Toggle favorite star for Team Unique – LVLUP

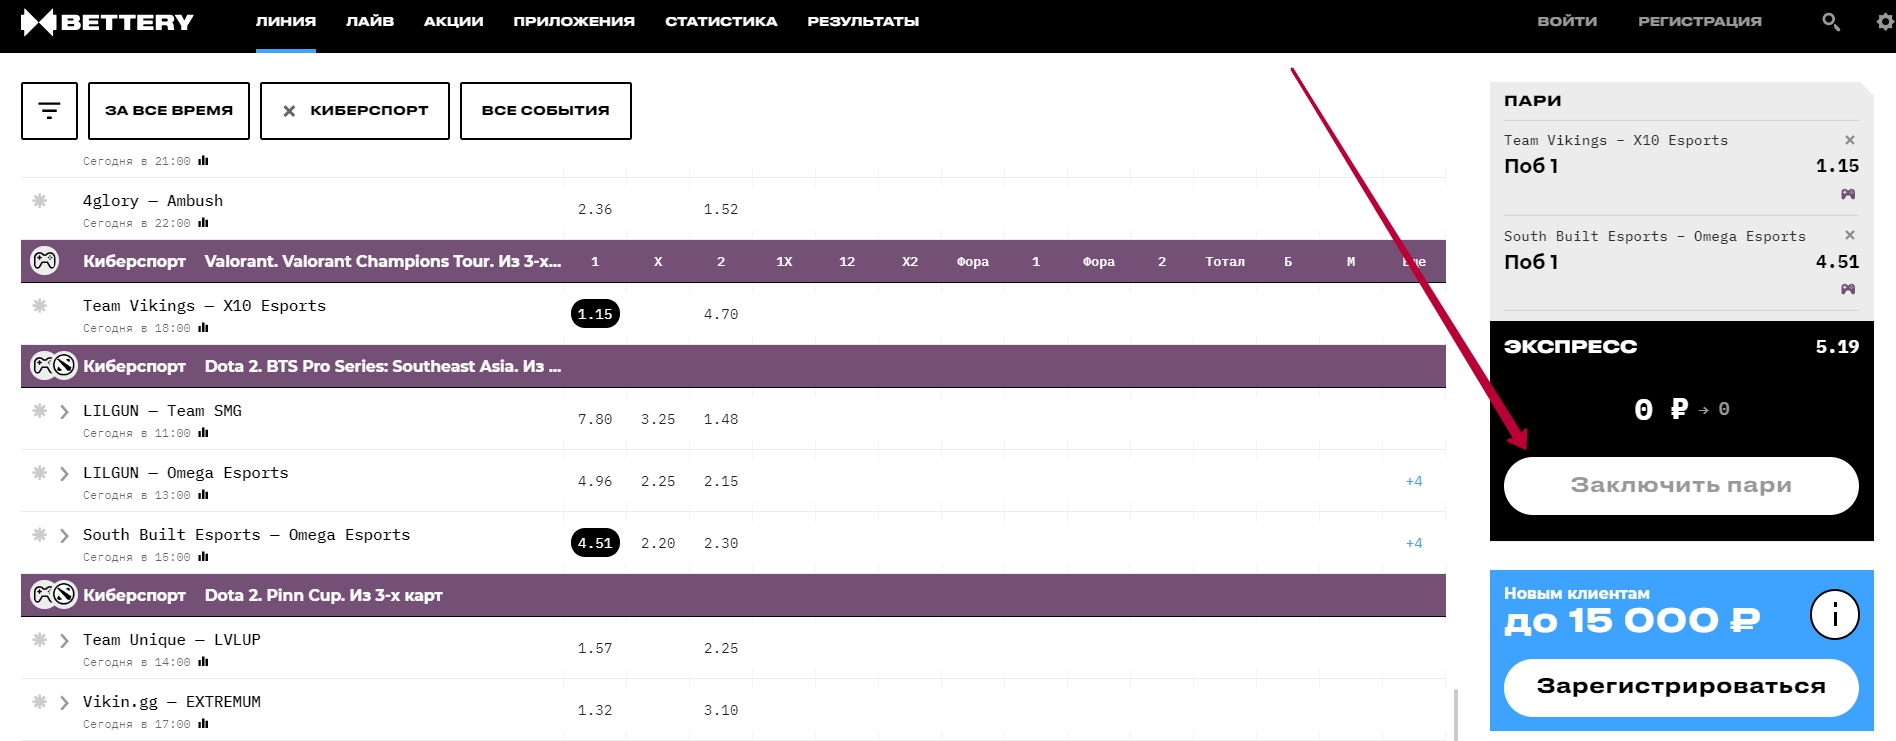pyautogui.click(x=40, y=640)
